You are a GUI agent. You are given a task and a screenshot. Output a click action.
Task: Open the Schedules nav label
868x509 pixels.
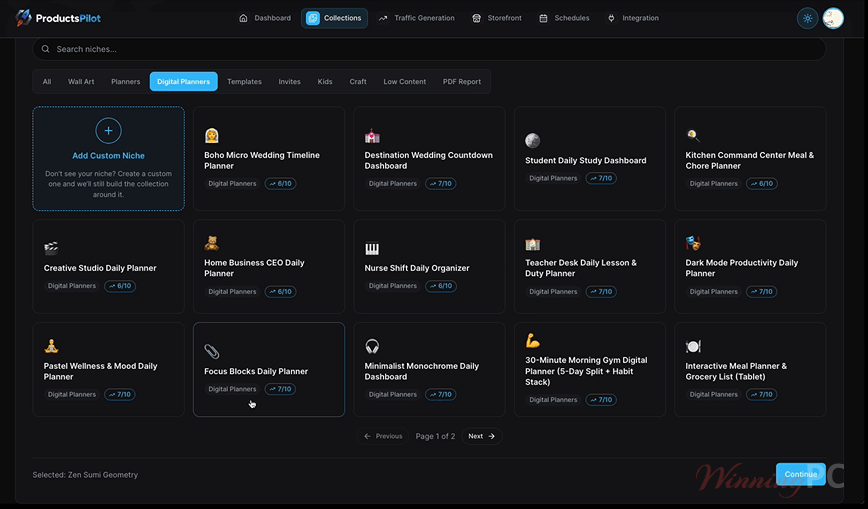[572, 18]
